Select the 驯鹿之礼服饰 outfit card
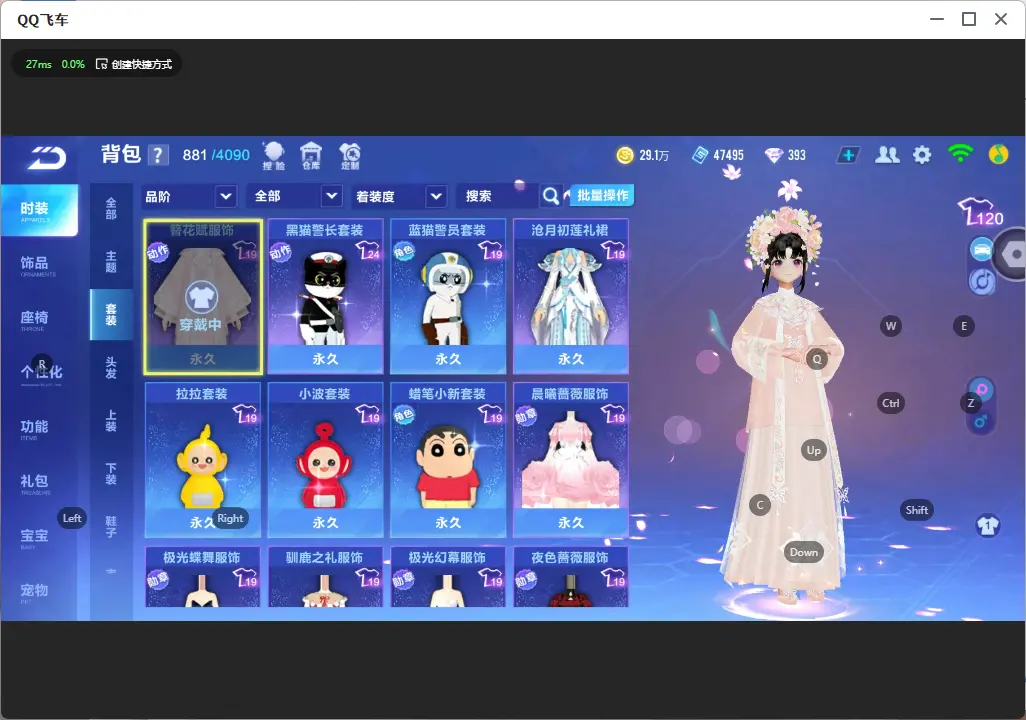Image resolution: width=1026 pixels, height=720 pixels. coord(325,577)
